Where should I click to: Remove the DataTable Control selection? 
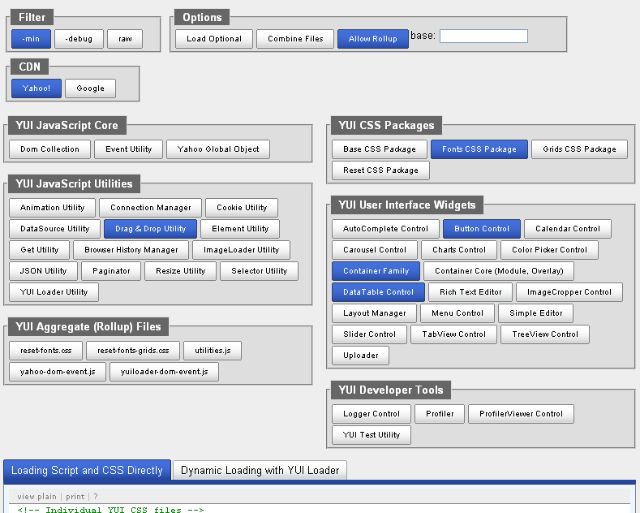[378, 292]
